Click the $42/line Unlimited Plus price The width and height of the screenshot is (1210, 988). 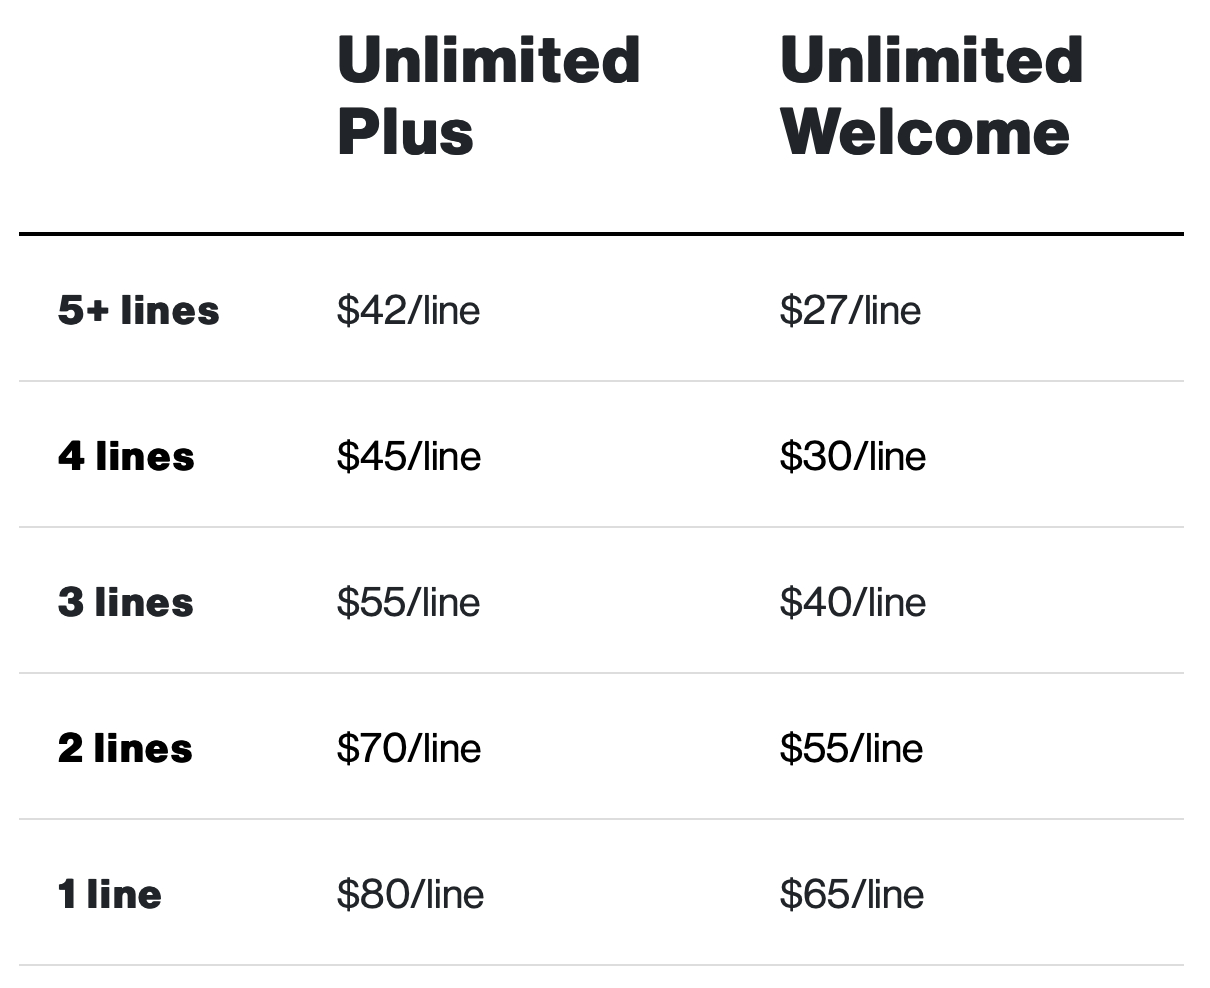pyautogui.click(x=408, y=310)
